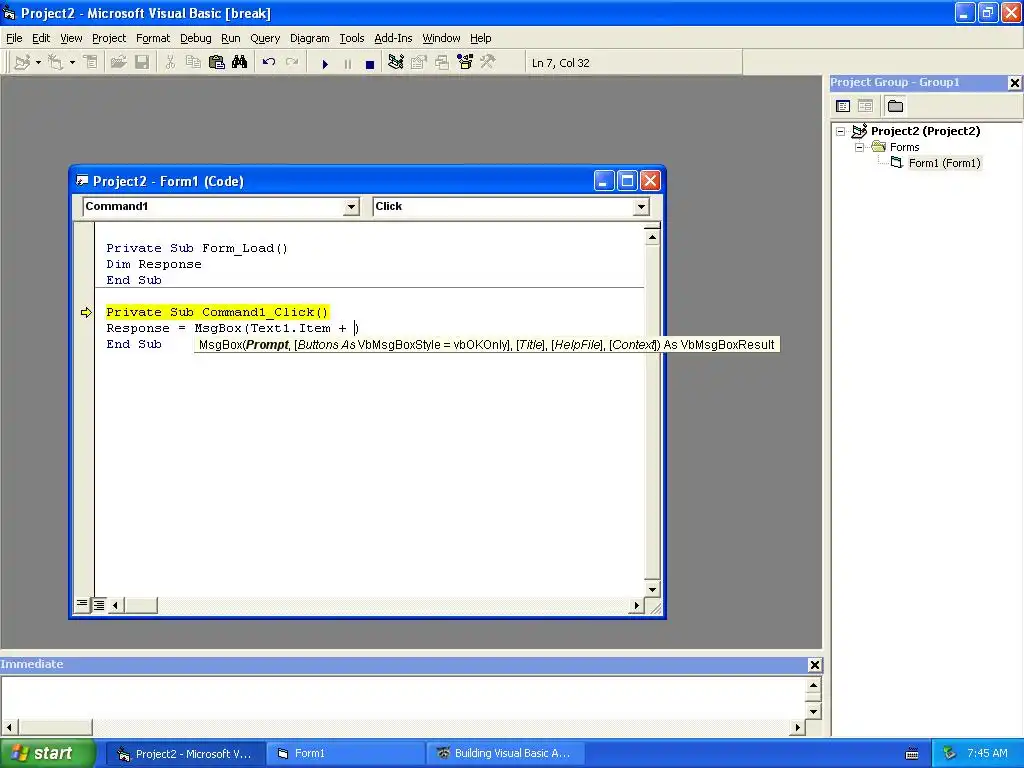Click the keyboard icon in system tray
Image resolution: width=1024 pixels, height=768 pixels.
(x=912, y=754)
